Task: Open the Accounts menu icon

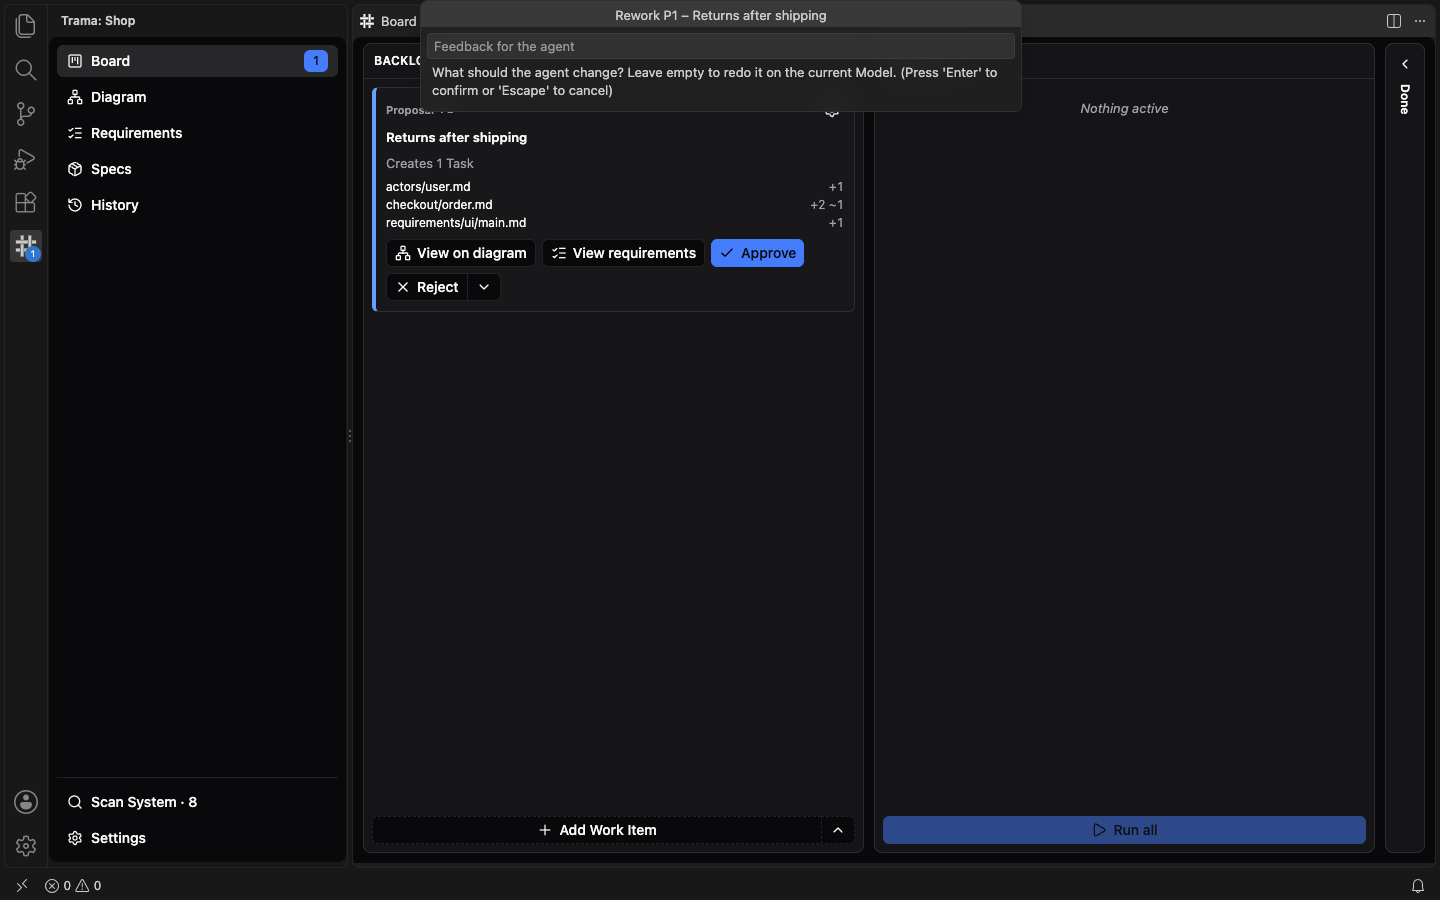Action: (x=26, y=802)
